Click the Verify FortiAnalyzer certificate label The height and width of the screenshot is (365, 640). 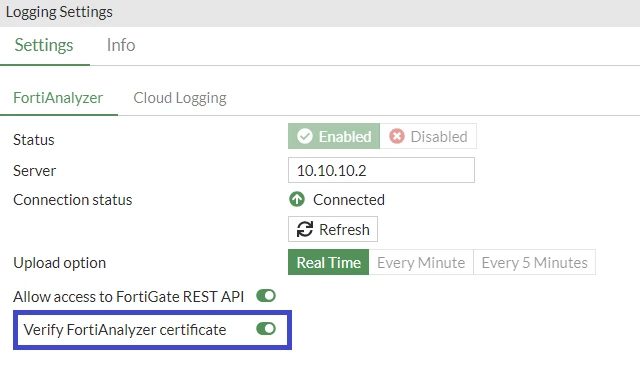click(x=125, y=329)
